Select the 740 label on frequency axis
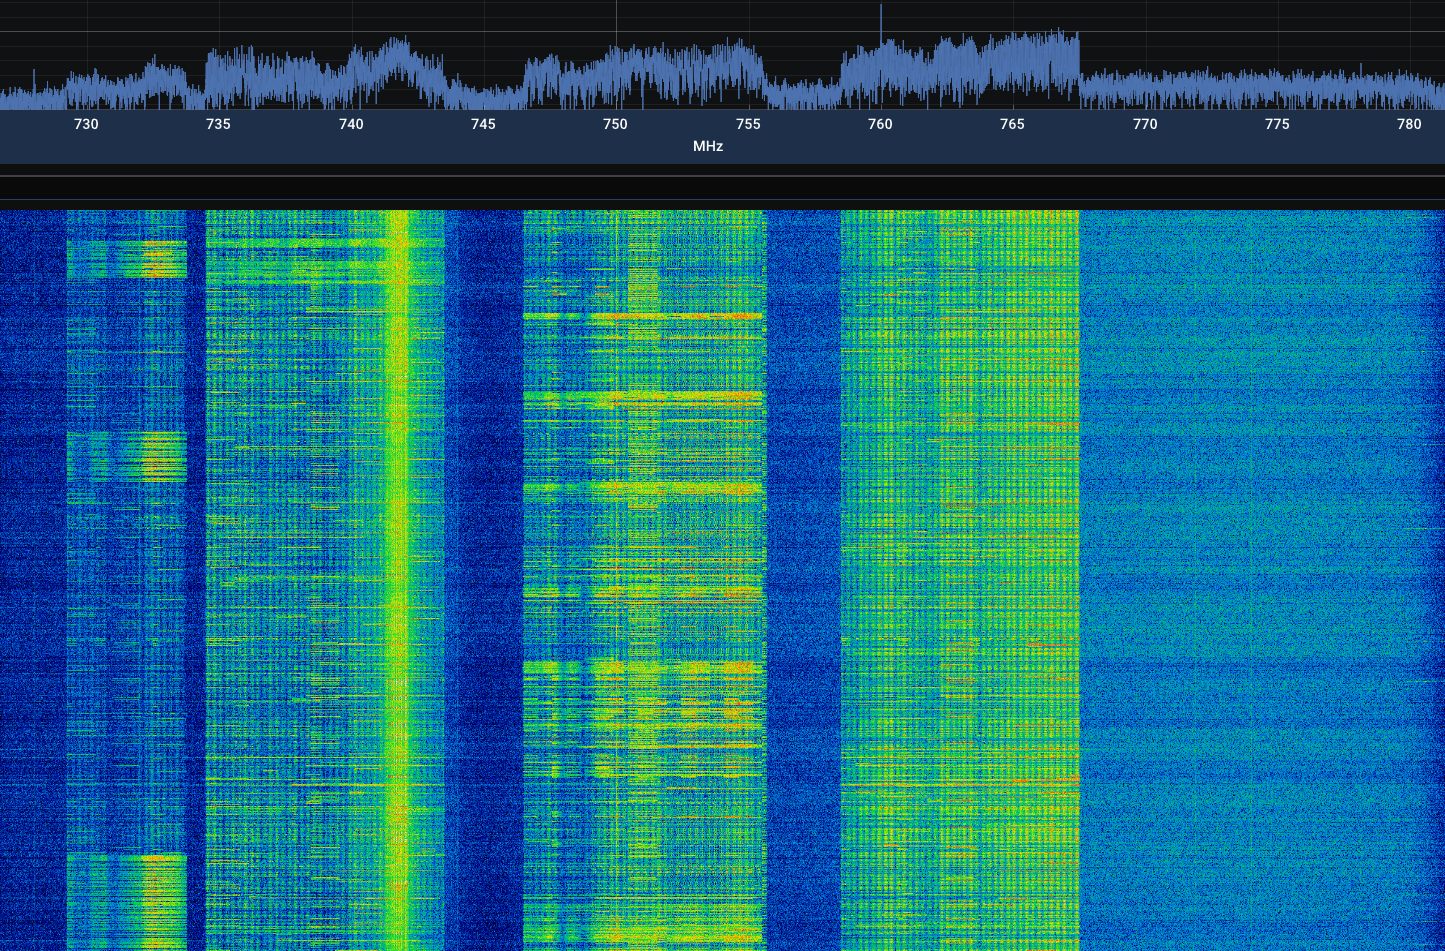Screen dimensions: 1445x951 click(x=351, y=124)
